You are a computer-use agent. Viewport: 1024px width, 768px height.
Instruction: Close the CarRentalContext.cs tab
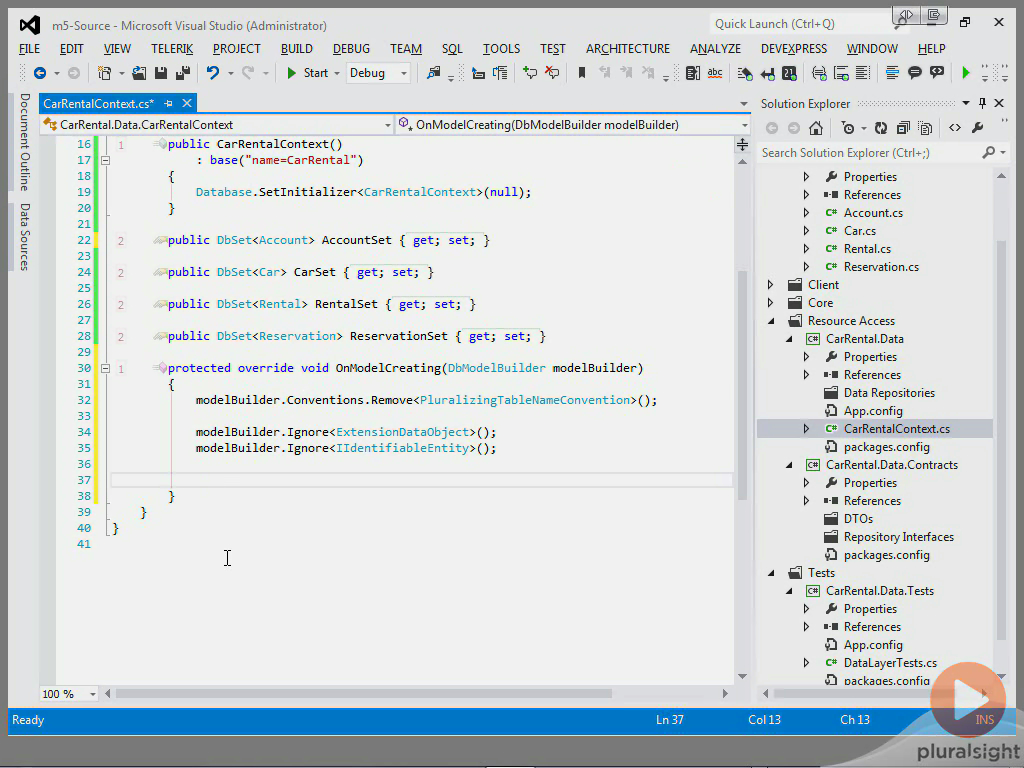(187, 103)
